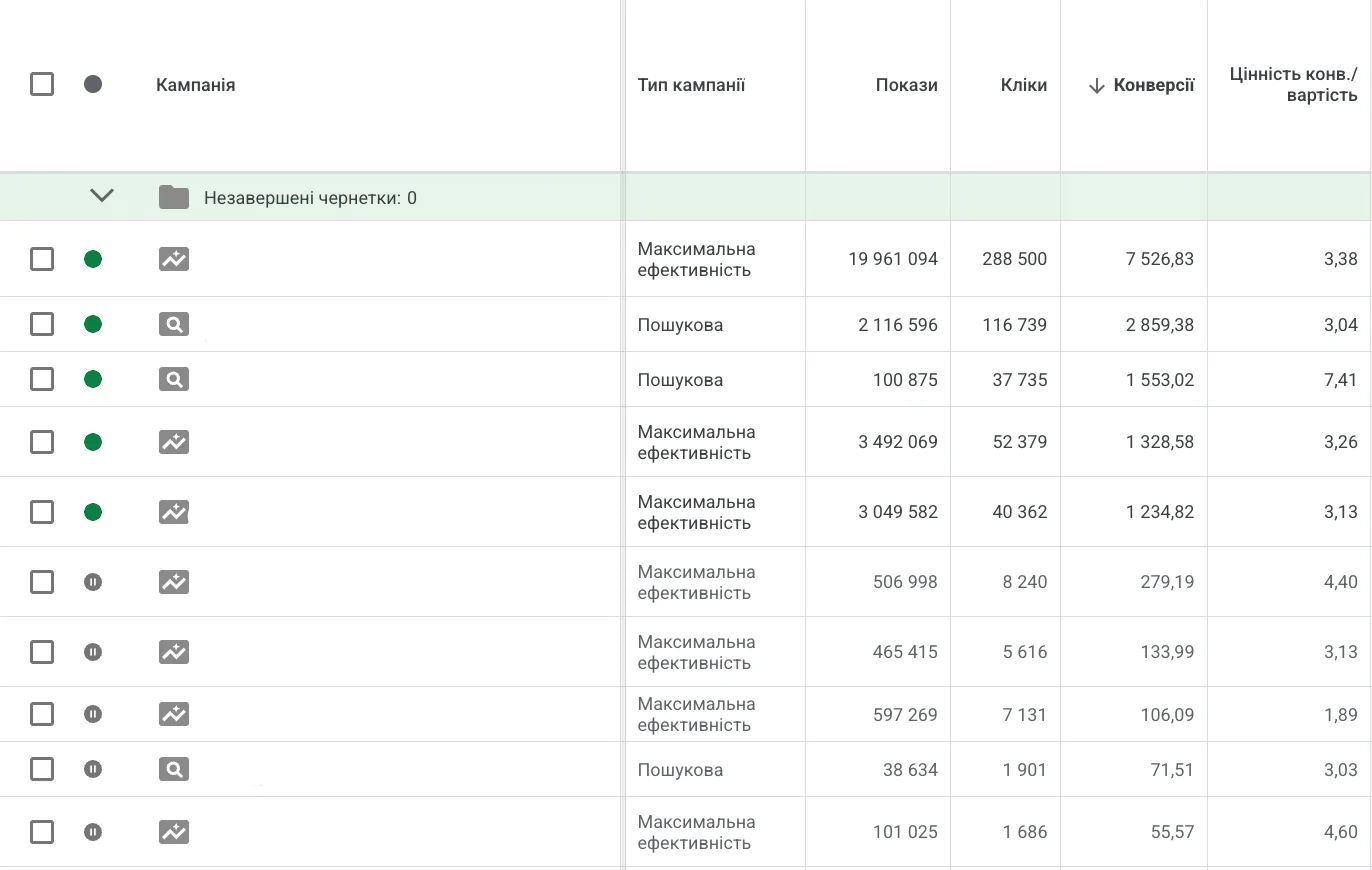Viewport: 1372px width, 870px height.
Task: Tick checkbox for the 19 961 094 impressions campaign
Action: (42, 259)
